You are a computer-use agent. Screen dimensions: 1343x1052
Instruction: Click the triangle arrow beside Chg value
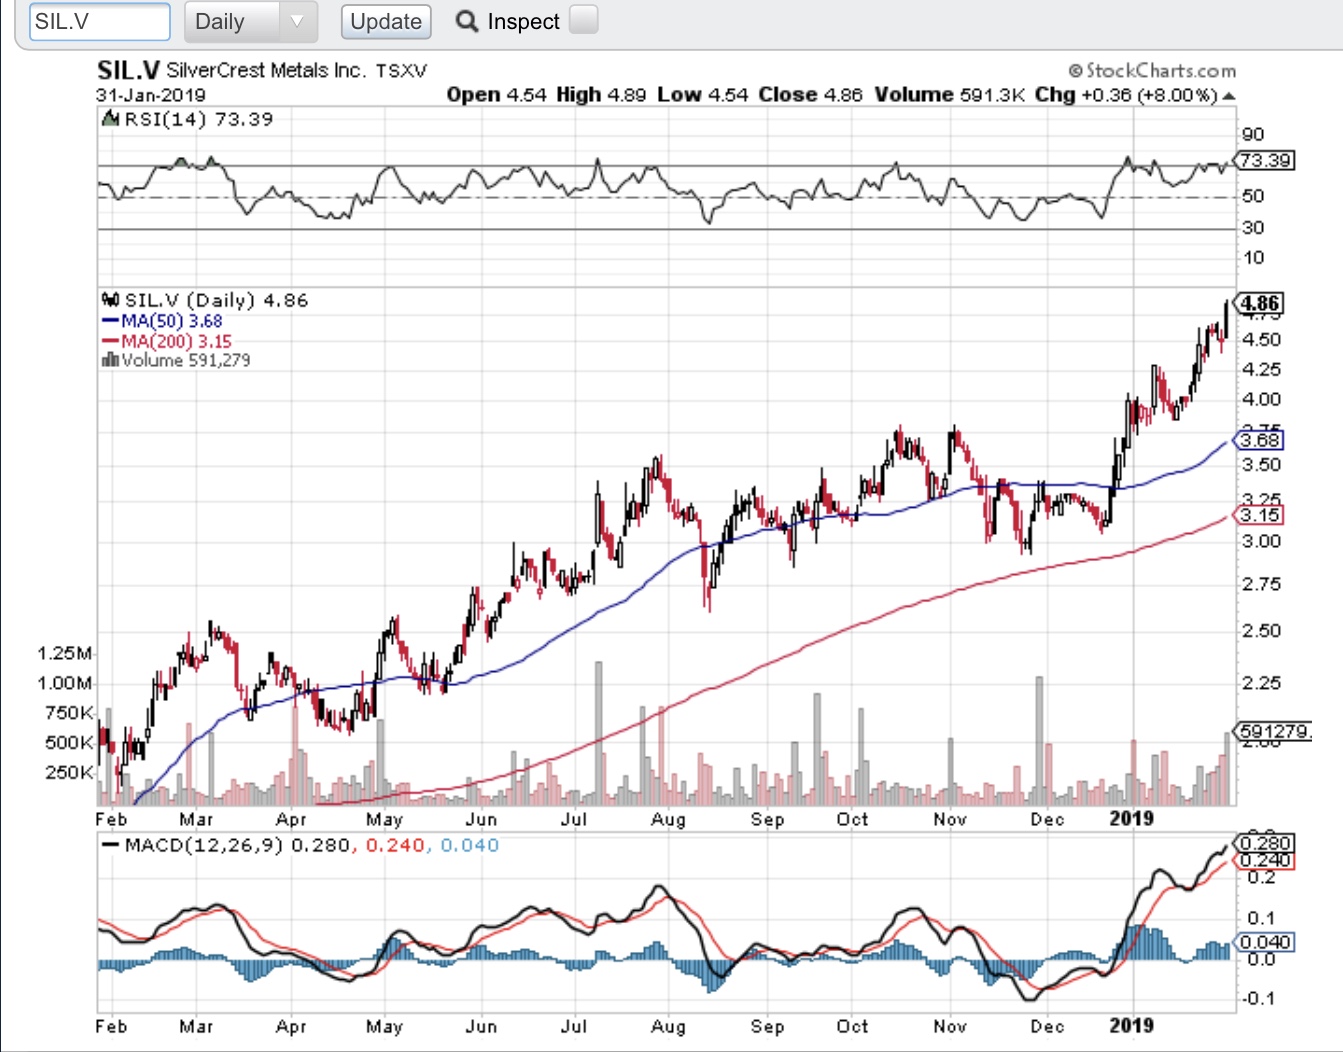1229,96
